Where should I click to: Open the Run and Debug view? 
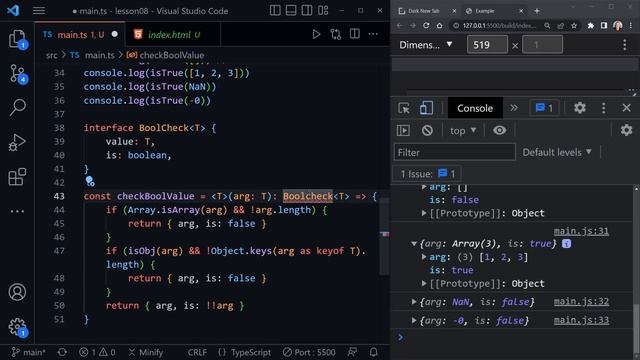pyautogui.click(x=17, y=142)
